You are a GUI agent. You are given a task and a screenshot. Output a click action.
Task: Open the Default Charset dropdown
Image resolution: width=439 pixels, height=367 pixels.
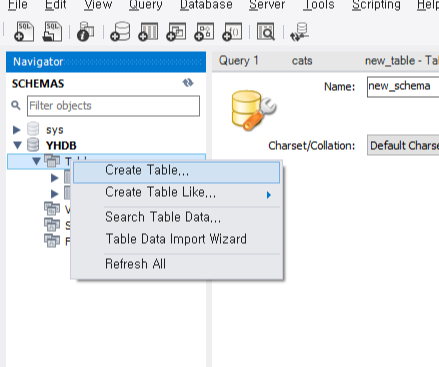coord(403,145)
